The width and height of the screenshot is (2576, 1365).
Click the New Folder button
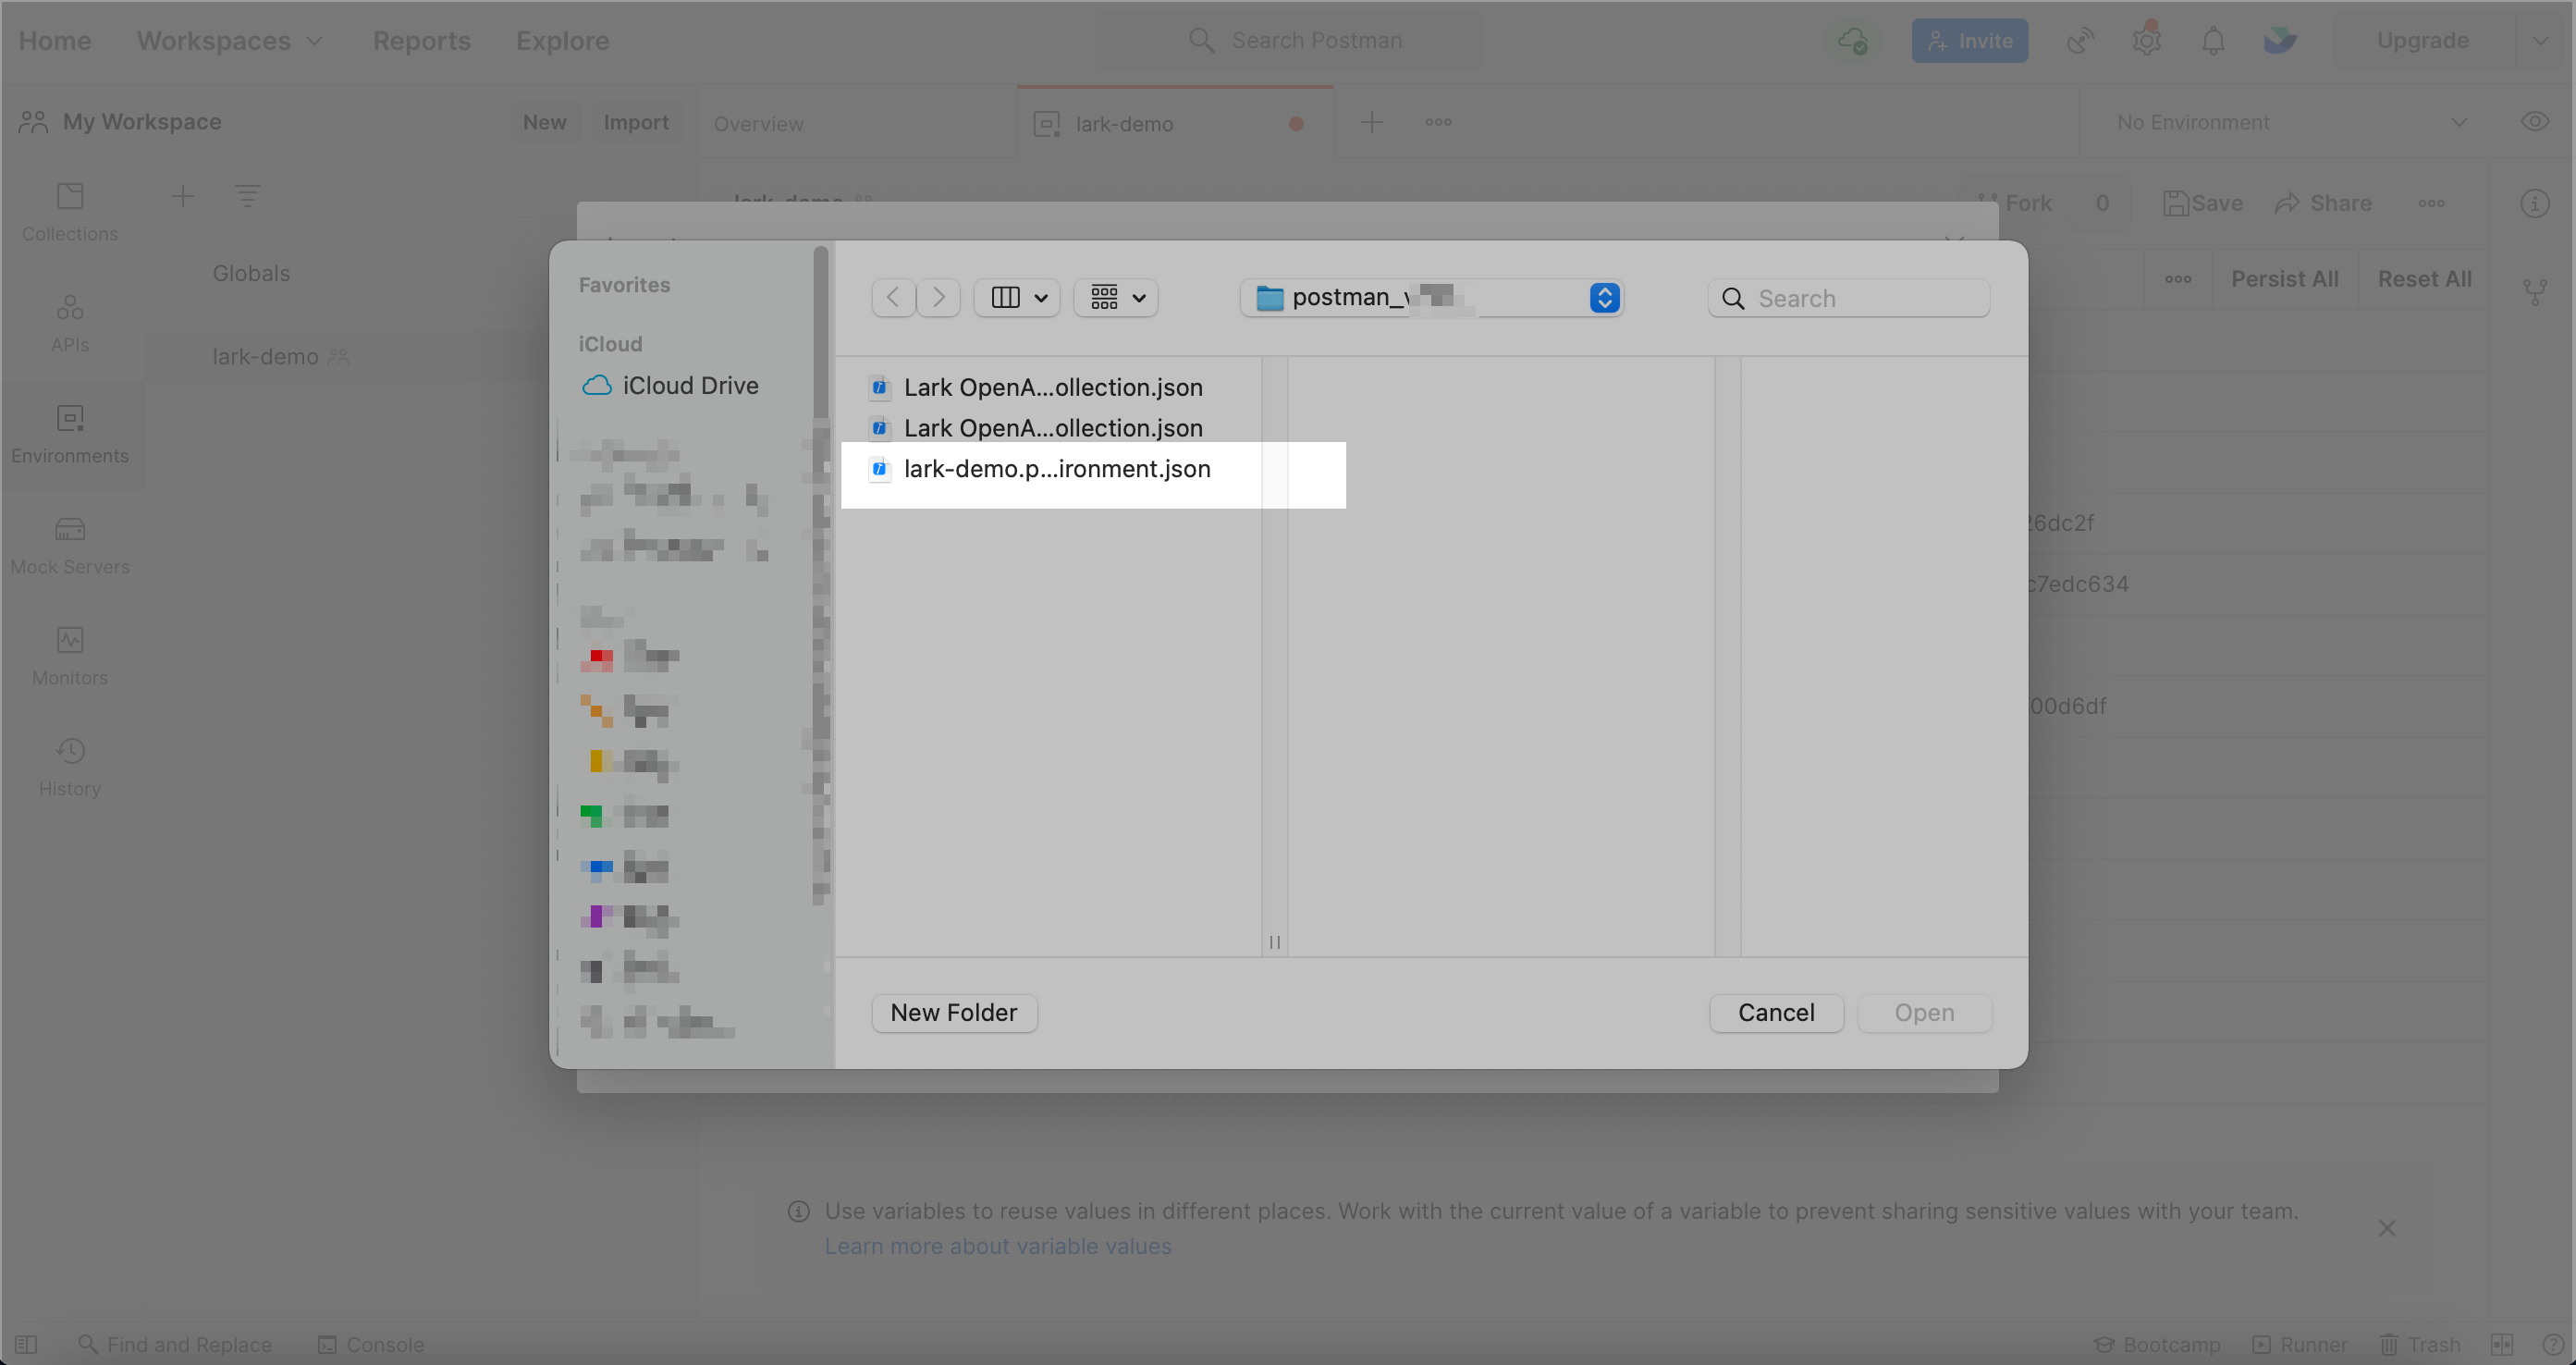pyautogui.click(x=953, y=1012)
